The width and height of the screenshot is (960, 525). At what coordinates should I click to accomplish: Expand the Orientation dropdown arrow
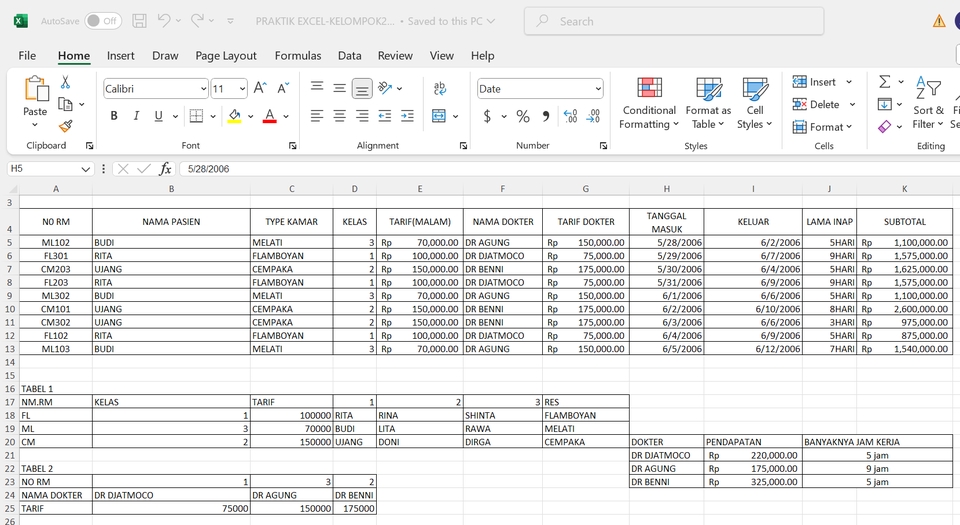400,88
